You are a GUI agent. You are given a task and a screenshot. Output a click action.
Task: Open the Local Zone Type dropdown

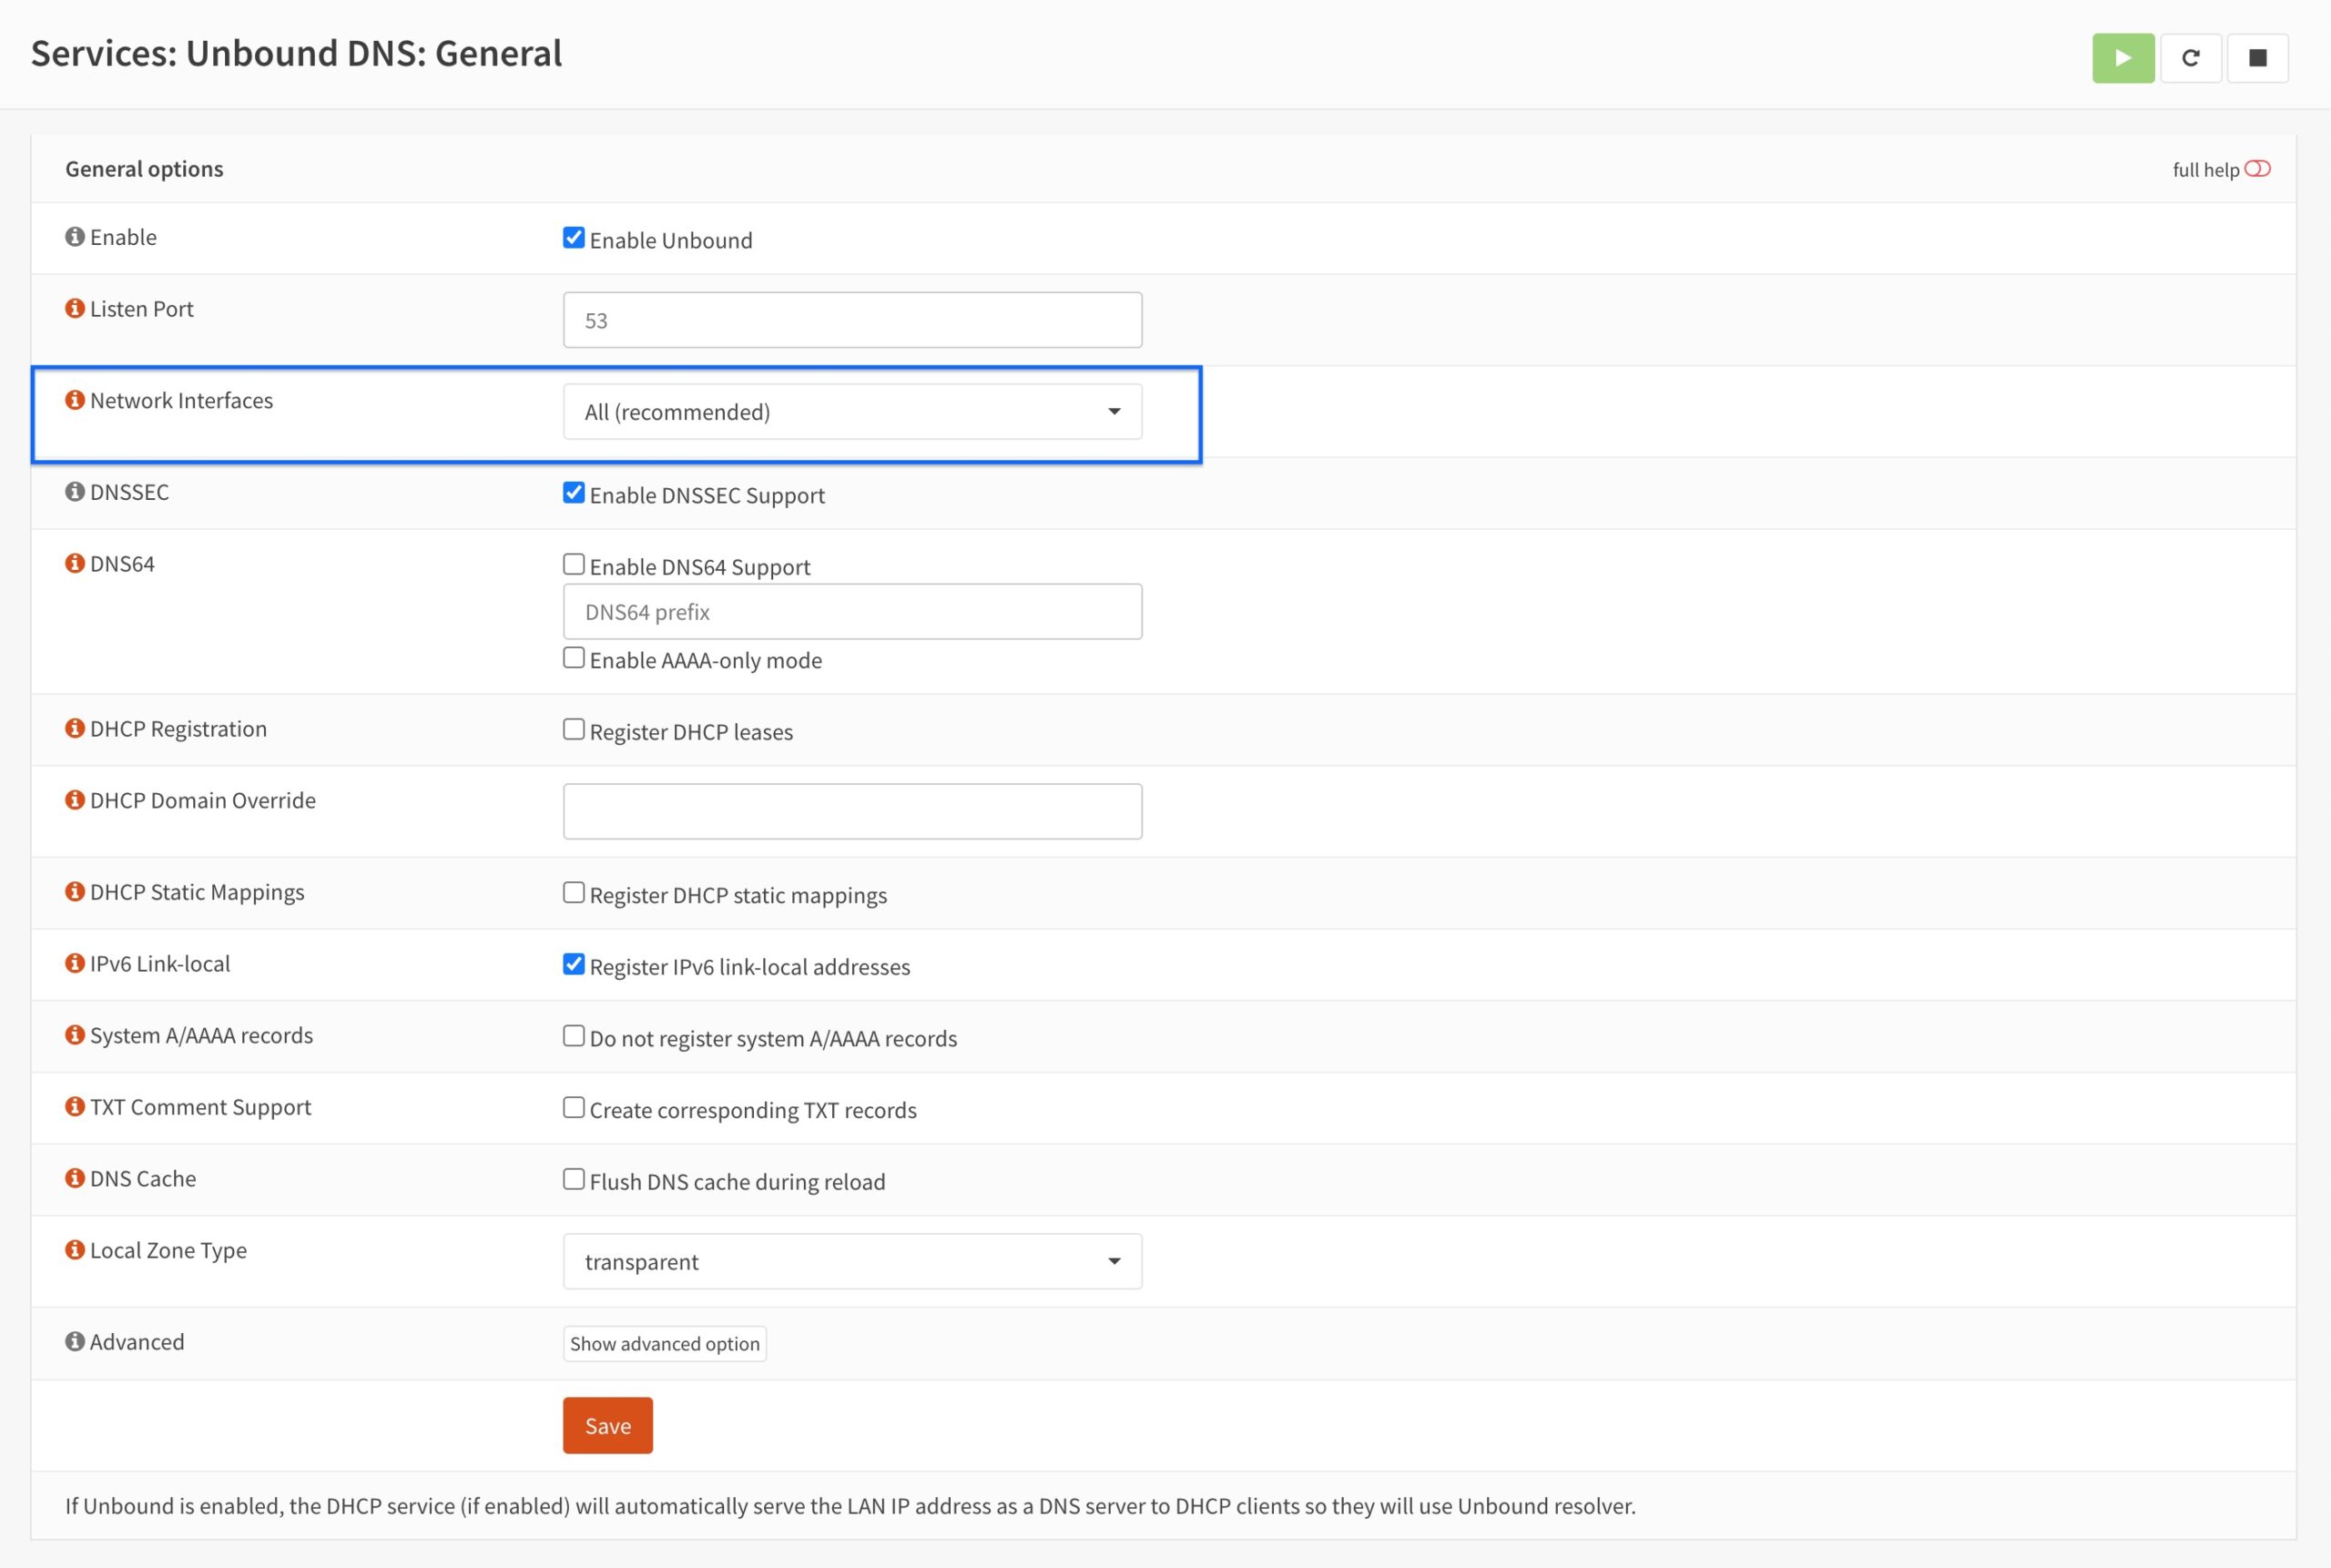[x=852, y=1262]
